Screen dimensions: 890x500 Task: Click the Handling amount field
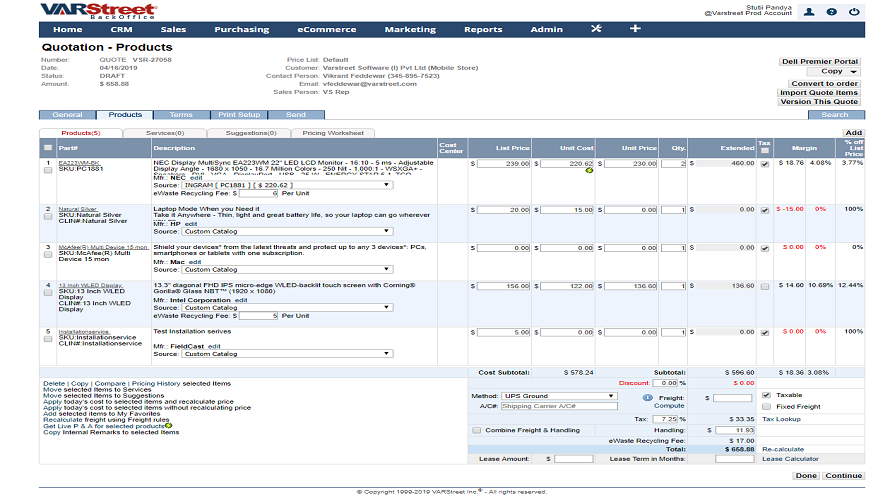pyautogui.click(x=735, y=431)
